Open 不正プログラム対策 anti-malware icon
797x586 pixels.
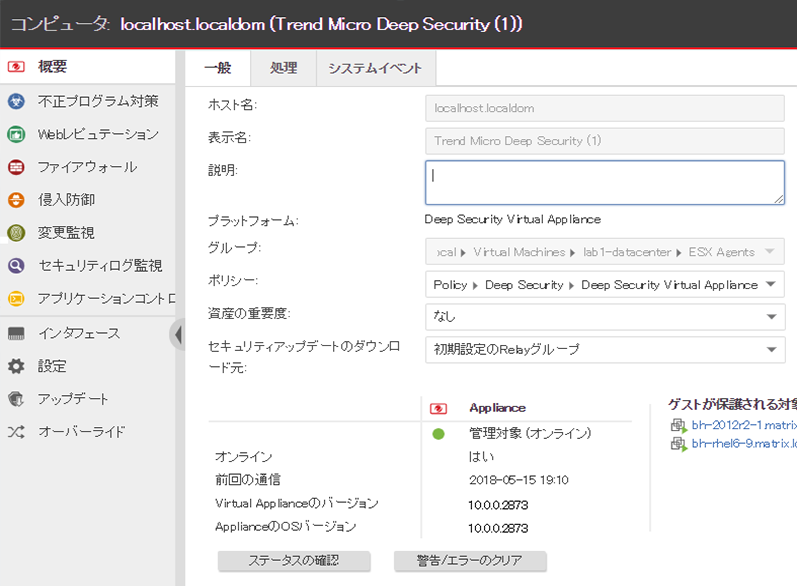(x=15, y=101)
